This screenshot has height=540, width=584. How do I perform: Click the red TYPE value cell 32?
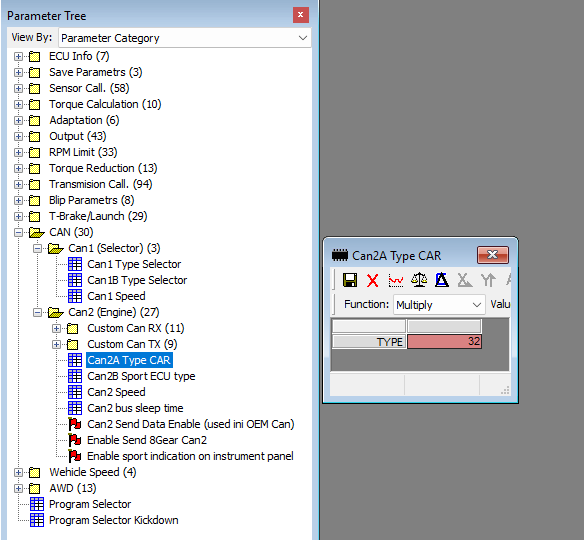(444, 342)
